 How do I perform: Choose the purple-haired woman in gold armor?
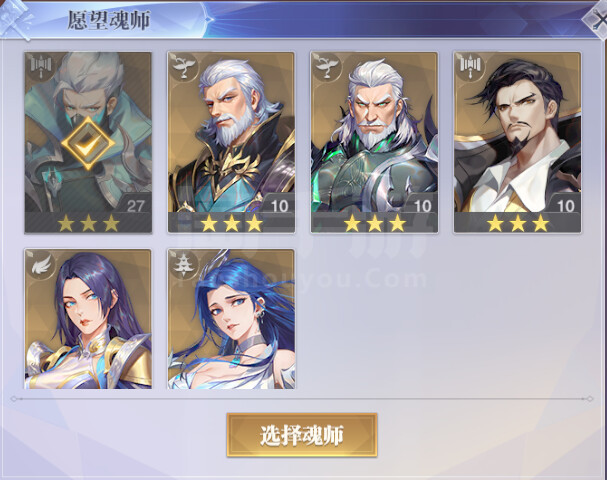point(88,319)
